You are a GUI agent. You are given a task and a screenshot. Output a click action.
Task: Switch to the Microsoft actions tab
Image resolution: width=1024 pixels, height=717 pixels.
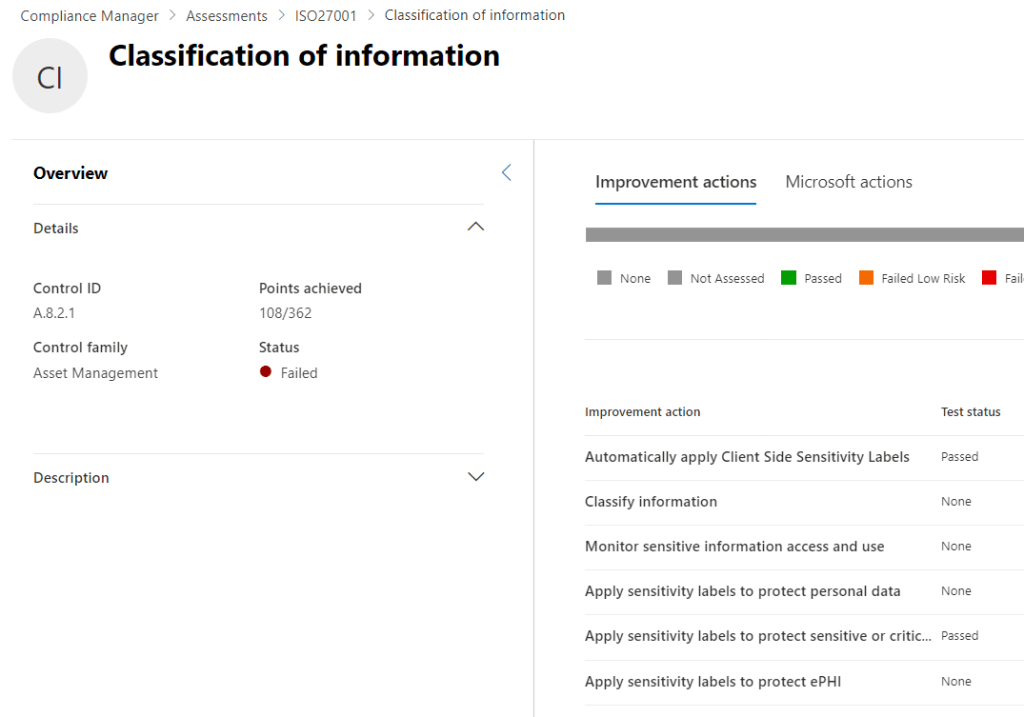(848, 182)
